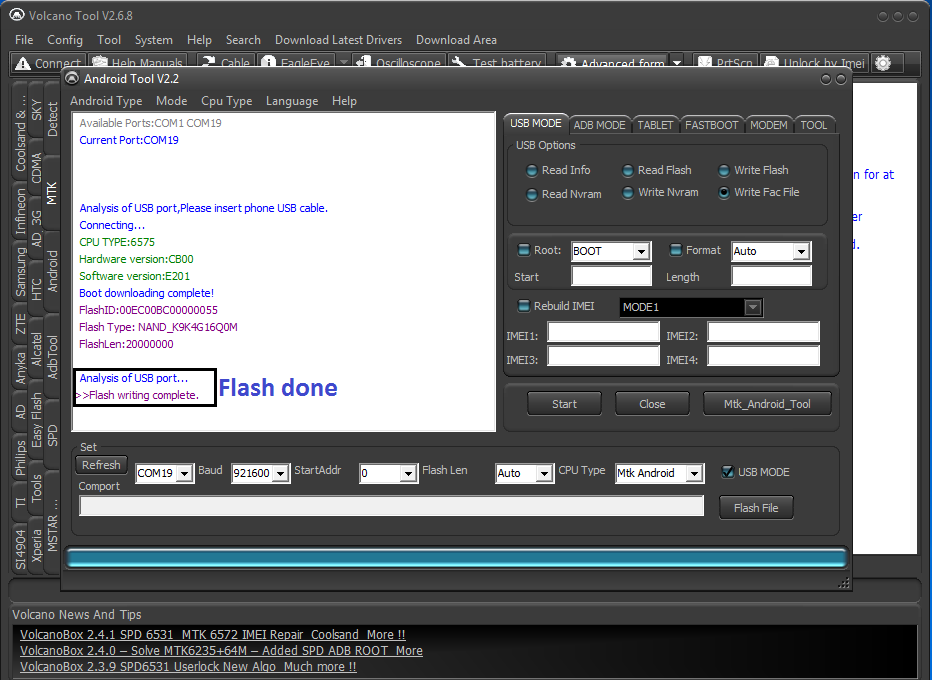Open the Baud 921600 dropdown
Viewport: 932px width, 680px height.
(x=281, y=473)
